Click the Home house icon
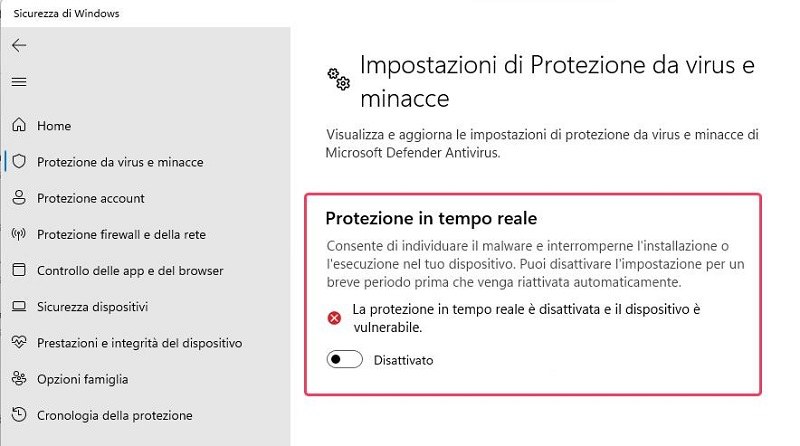The image size is (800, 446). click(x=19, y=126)
